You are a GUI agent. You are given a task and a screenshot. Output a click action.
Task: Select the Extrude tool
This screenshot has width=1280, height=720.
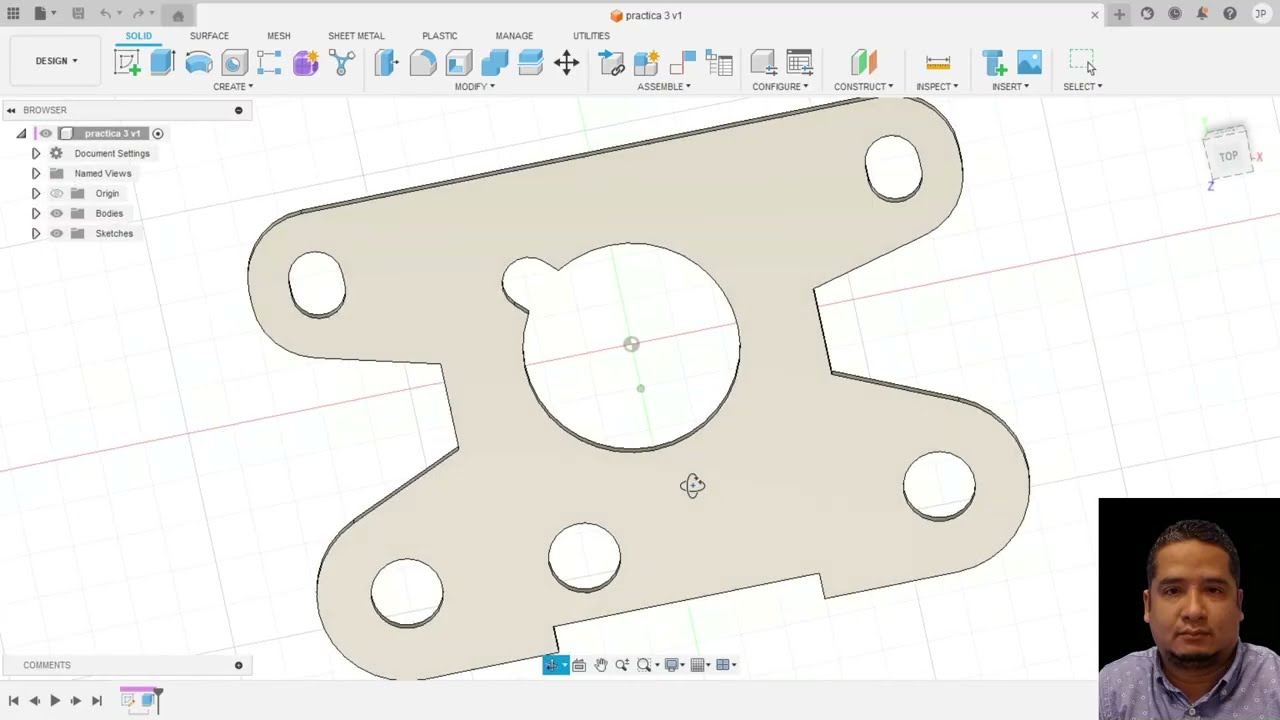[x=162, y=63]
